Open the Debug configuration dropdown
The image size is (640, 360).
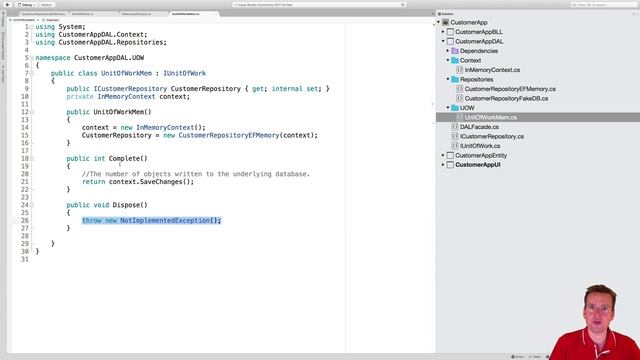[27, 5]
